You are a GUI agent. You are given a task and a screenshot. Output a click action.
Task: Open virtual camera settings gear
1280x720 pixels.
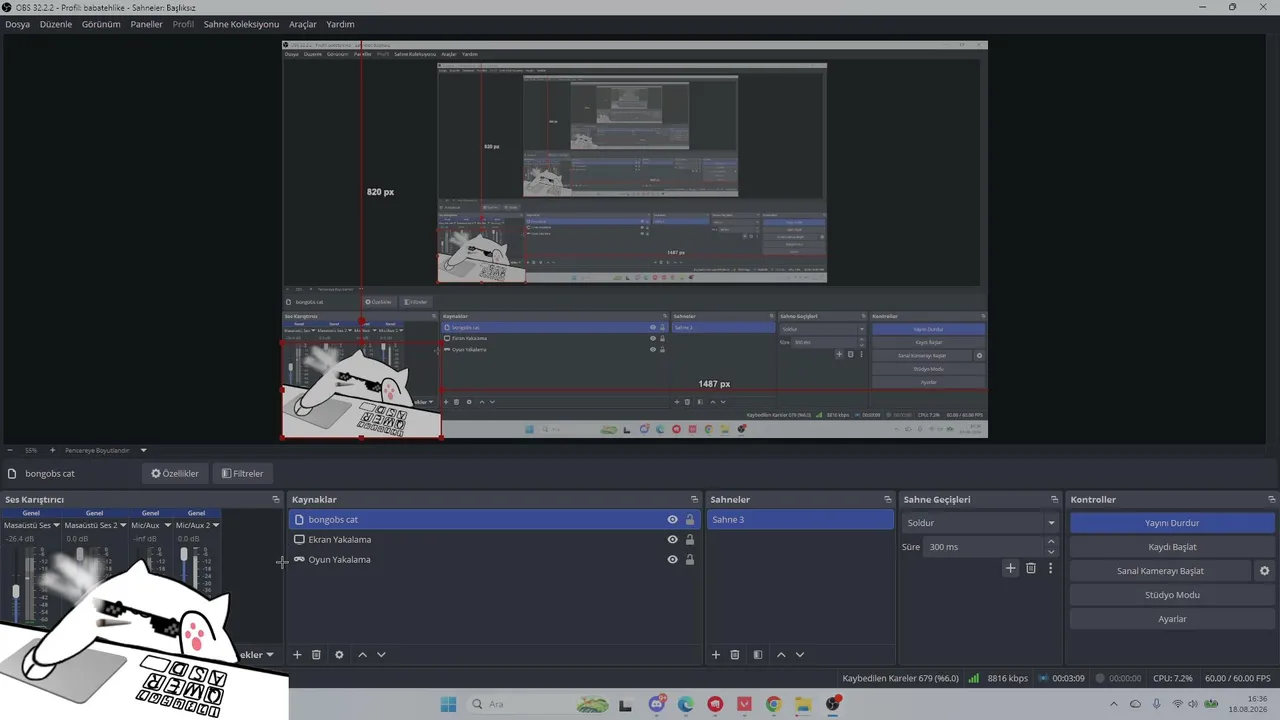(x=1264, y=571)
